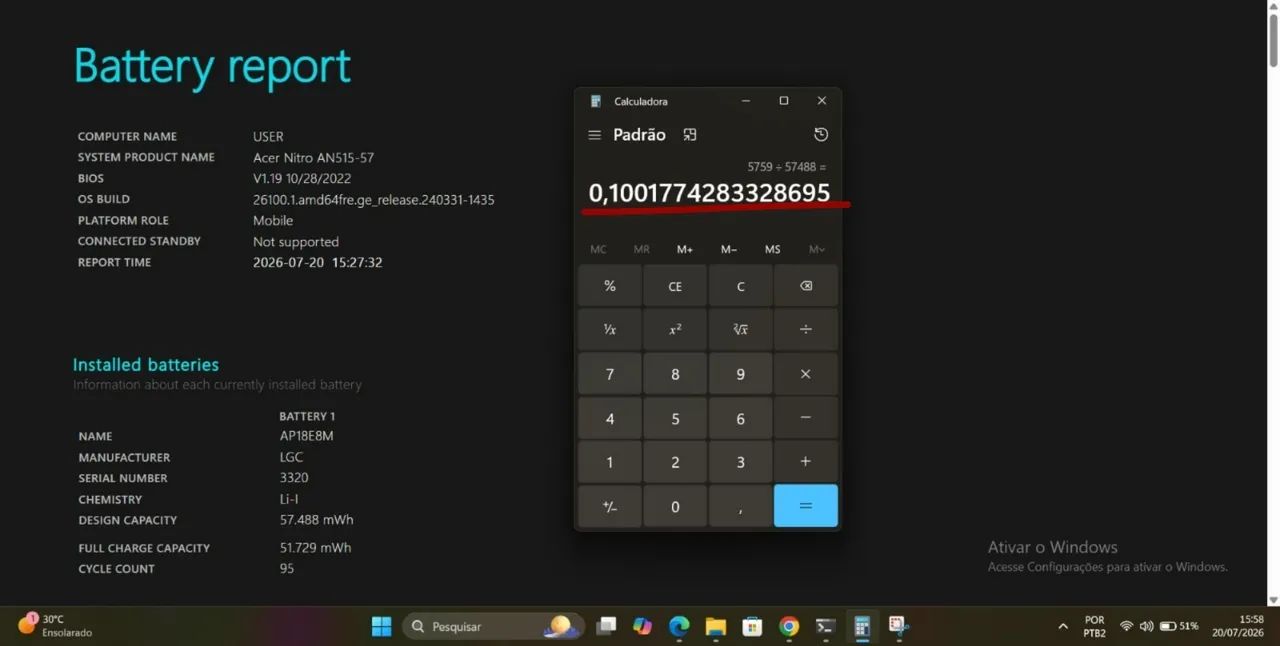Screen dimensions: 1280x646
Task: Maximize the Calculadora window
Action: [x=784, y=101]
